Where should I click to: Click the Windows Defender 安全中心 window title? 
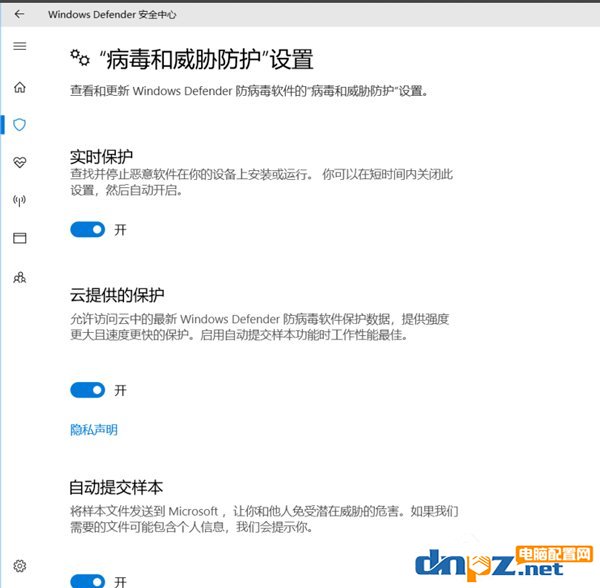click(112, 15)
